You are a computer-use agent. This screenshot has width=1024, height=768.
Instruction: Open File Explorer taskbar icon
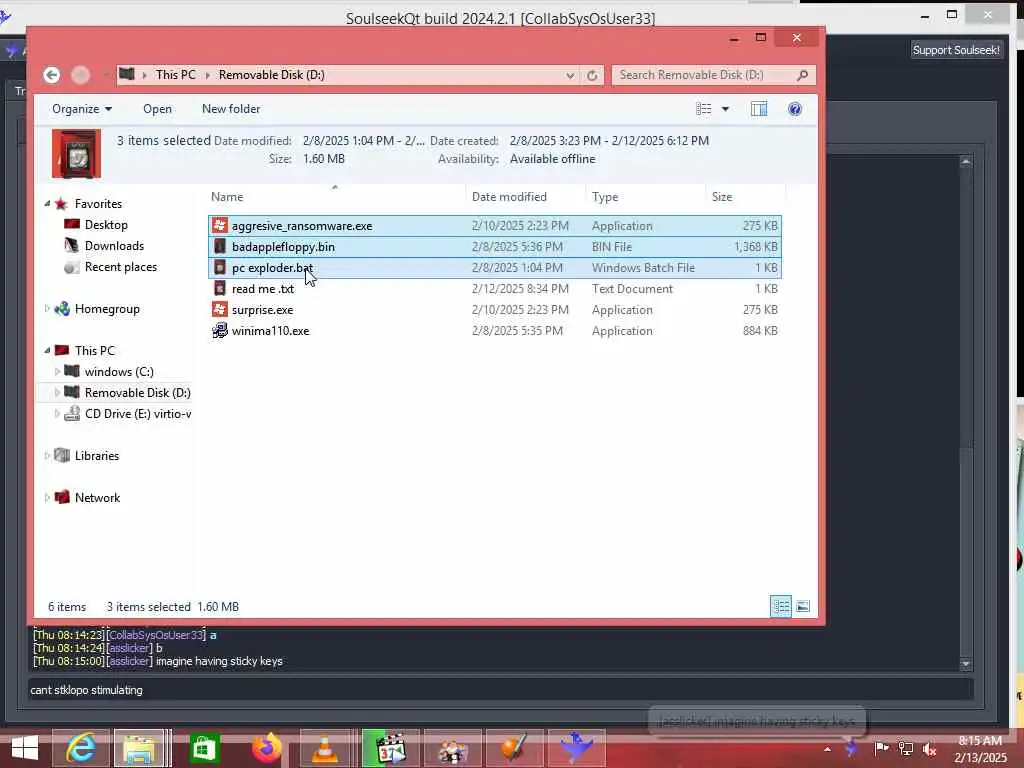[x=140, y=748]
